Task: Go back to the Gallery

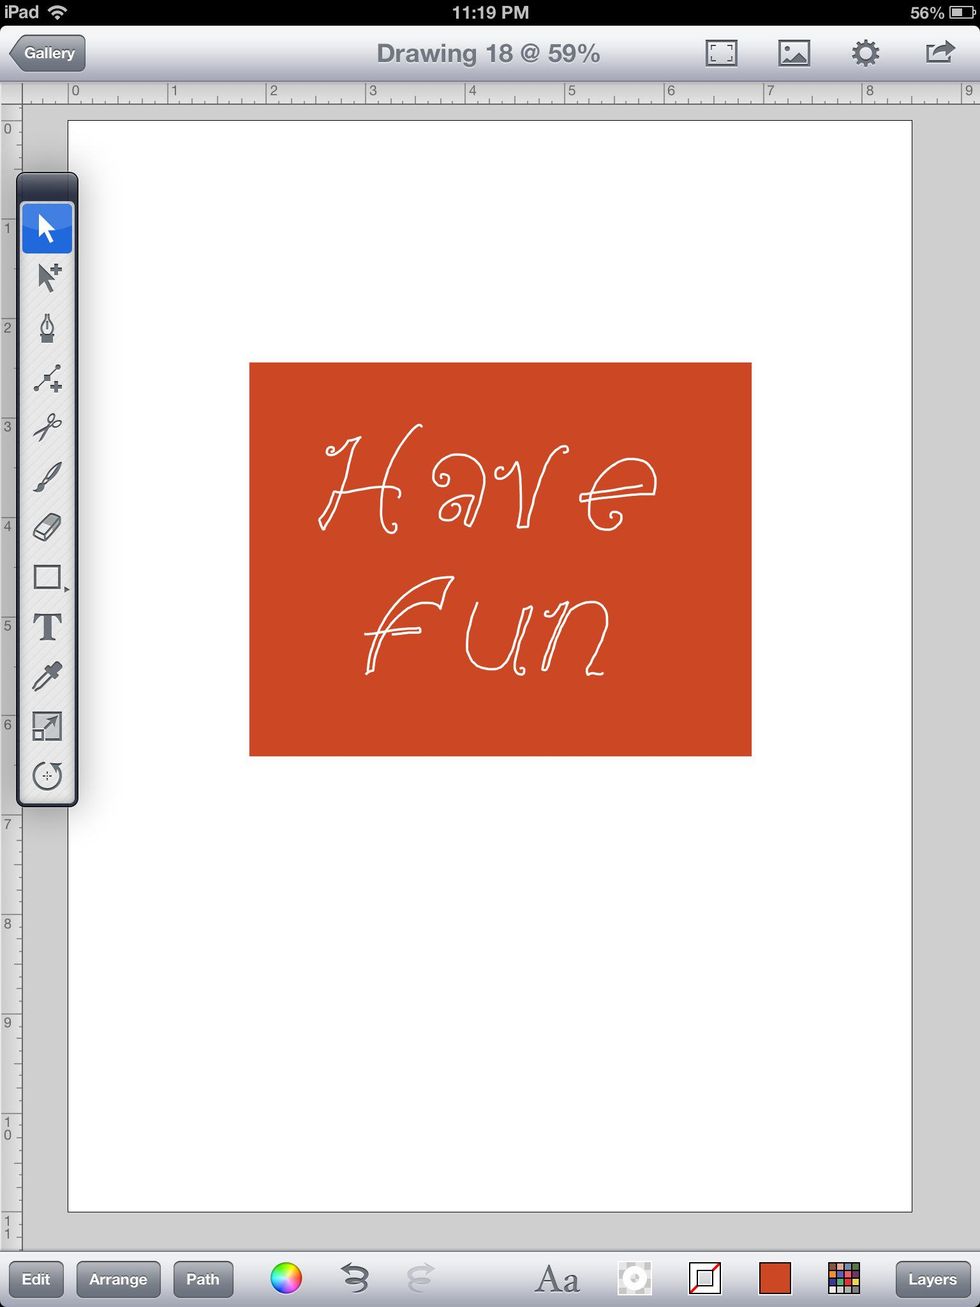Action: pos(48,53)
